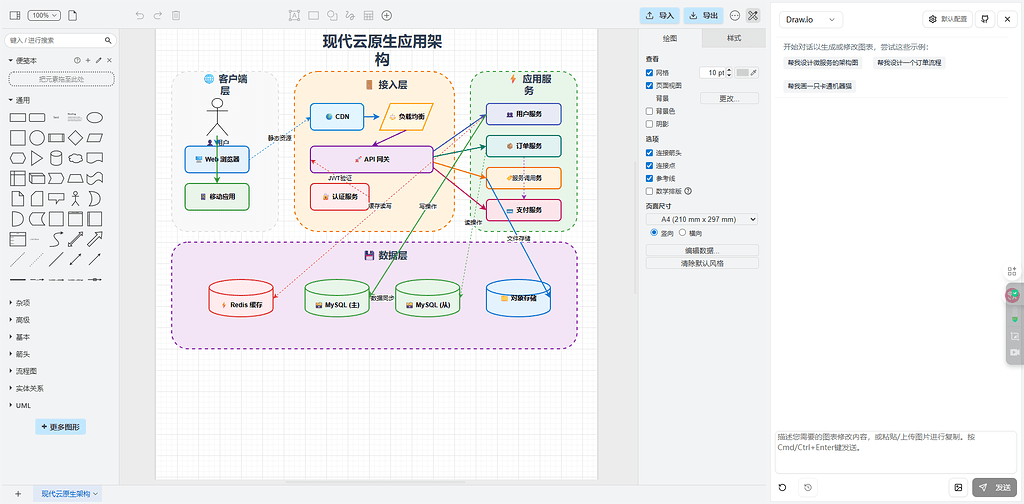This screenshot has width=1024, height=504.
Task: Select the 横向 landscape radio button
Action: pos(683,233)
